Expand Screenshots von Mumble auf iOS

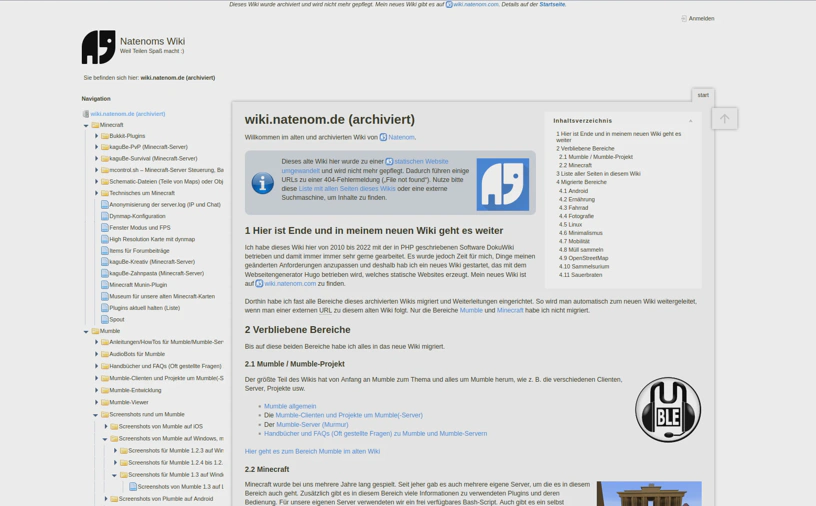point(106,426)
